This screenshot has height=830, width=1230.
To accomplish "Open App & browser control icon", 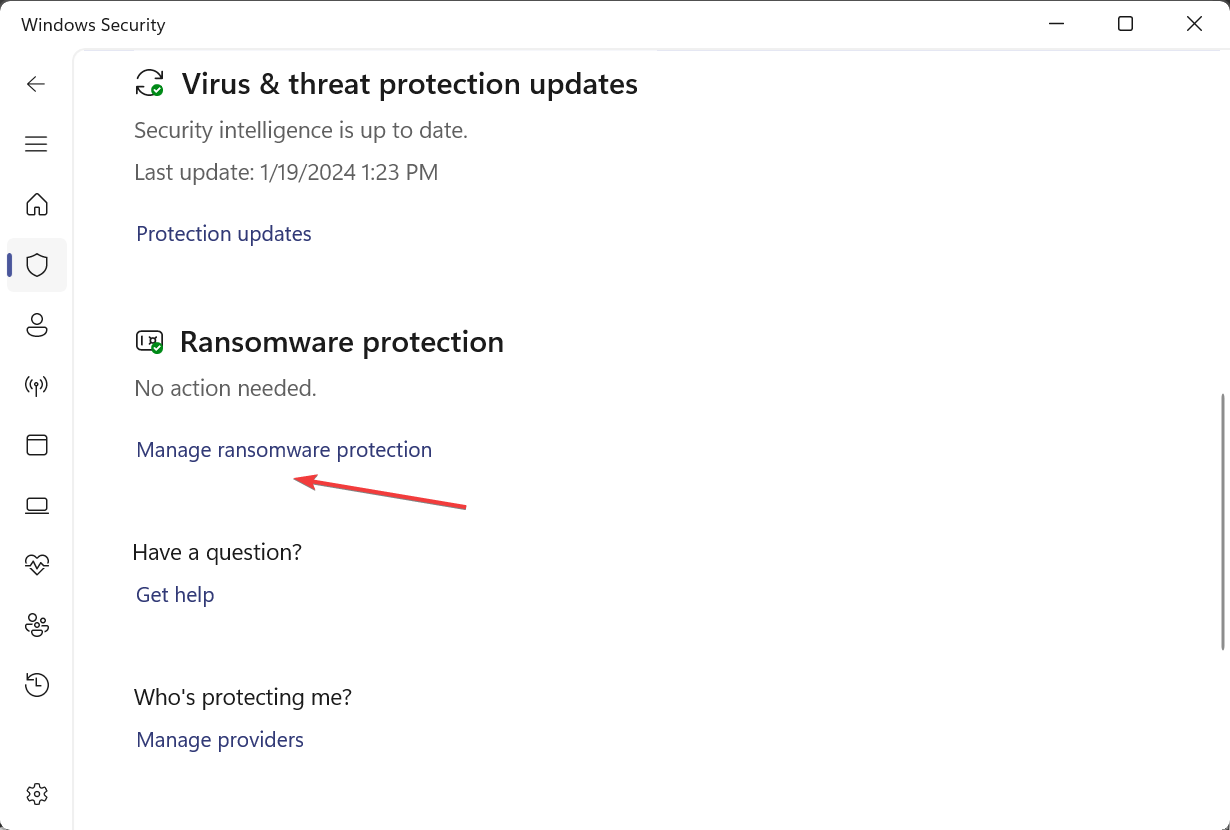I will [x=37, y=445].
